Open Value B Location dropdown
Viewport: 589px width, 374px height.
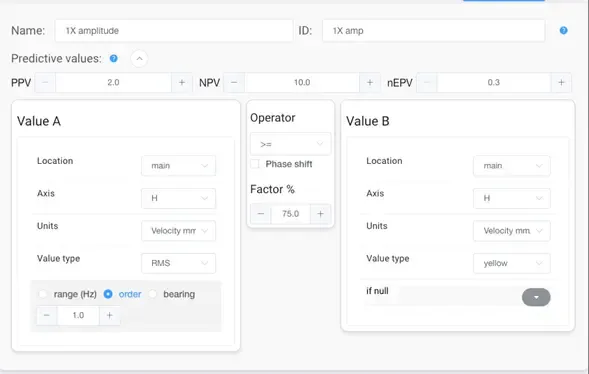pos(512,166)
